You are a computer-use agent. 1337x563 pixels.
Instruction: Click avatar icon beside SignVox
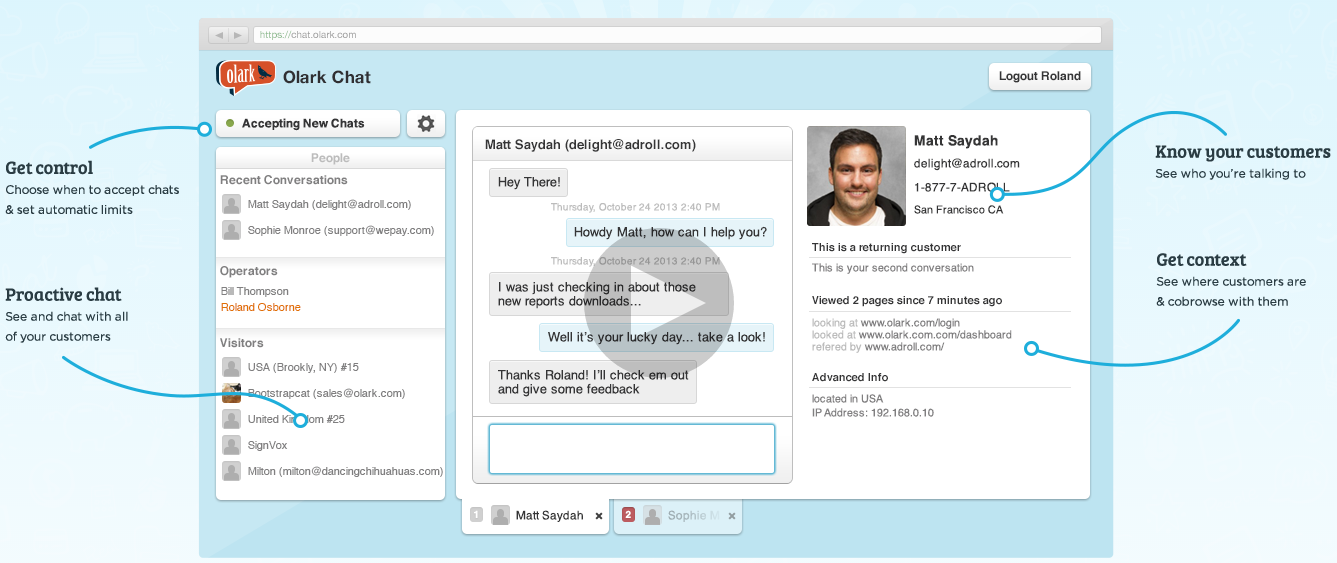[x=232, y=445]
